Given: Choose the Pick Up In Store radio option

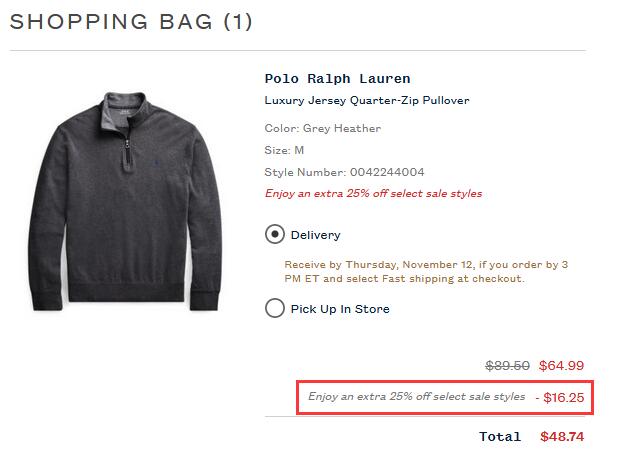Looking at the screenshot, I should [275, 308].
